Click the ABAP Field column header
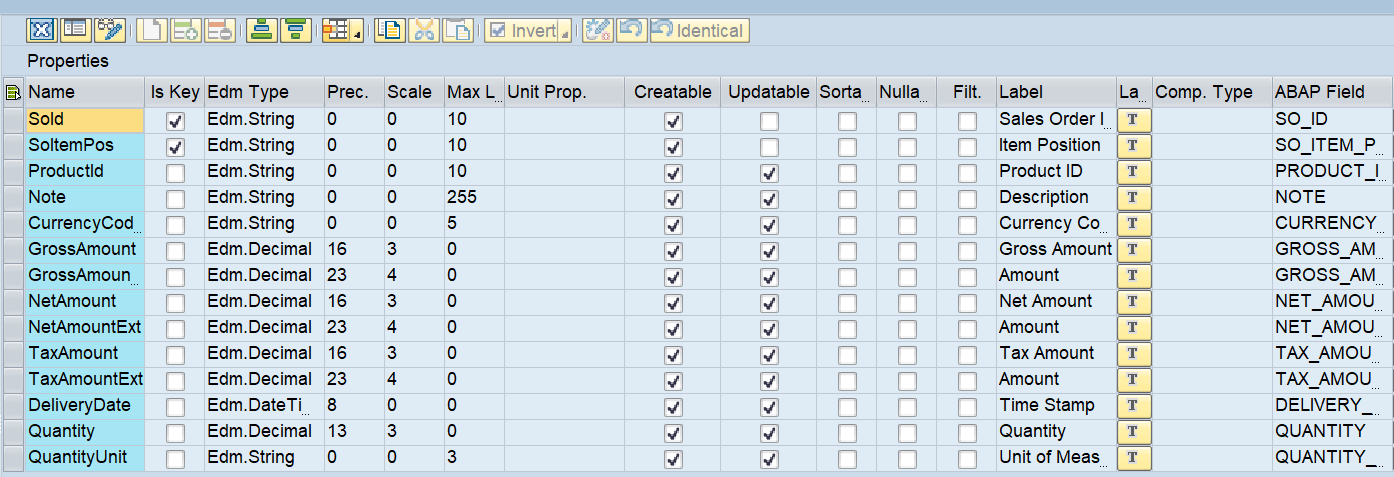This screenshot has height=477, width=1394. (x=1330, y=92)
